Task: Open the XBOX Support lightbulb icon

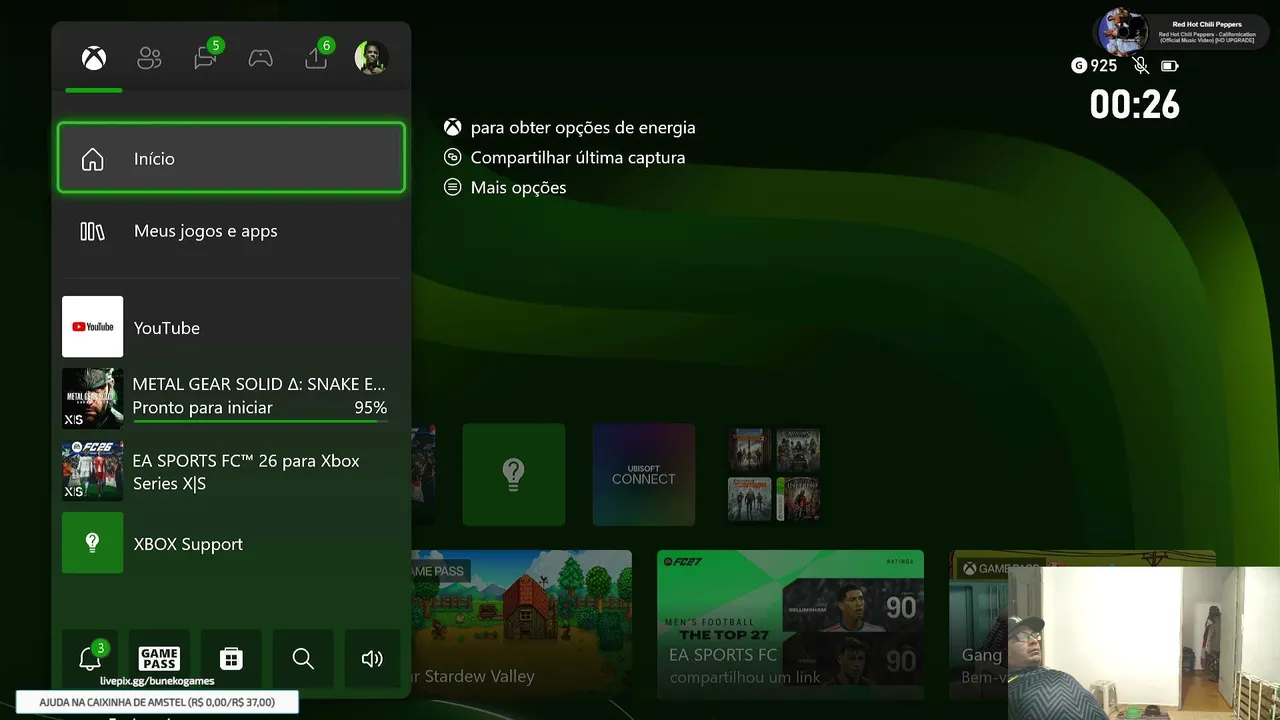Action: click(92, 543)
